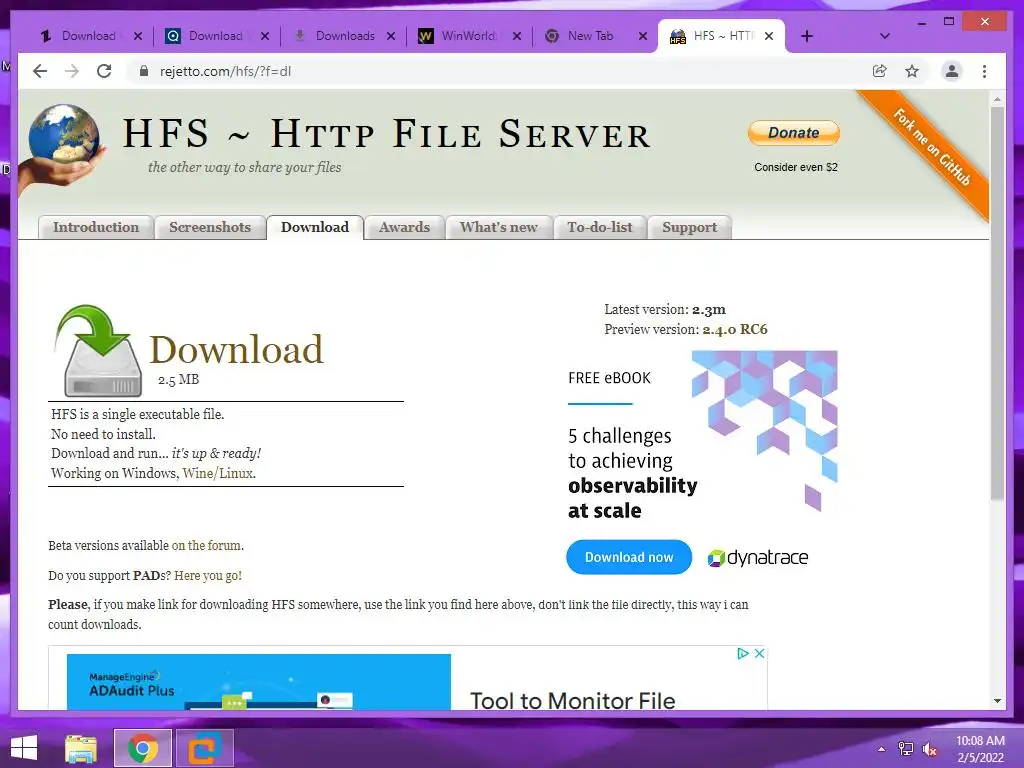1024x768 pixels.
Task: Open the Awards tab
Action: 404,227
